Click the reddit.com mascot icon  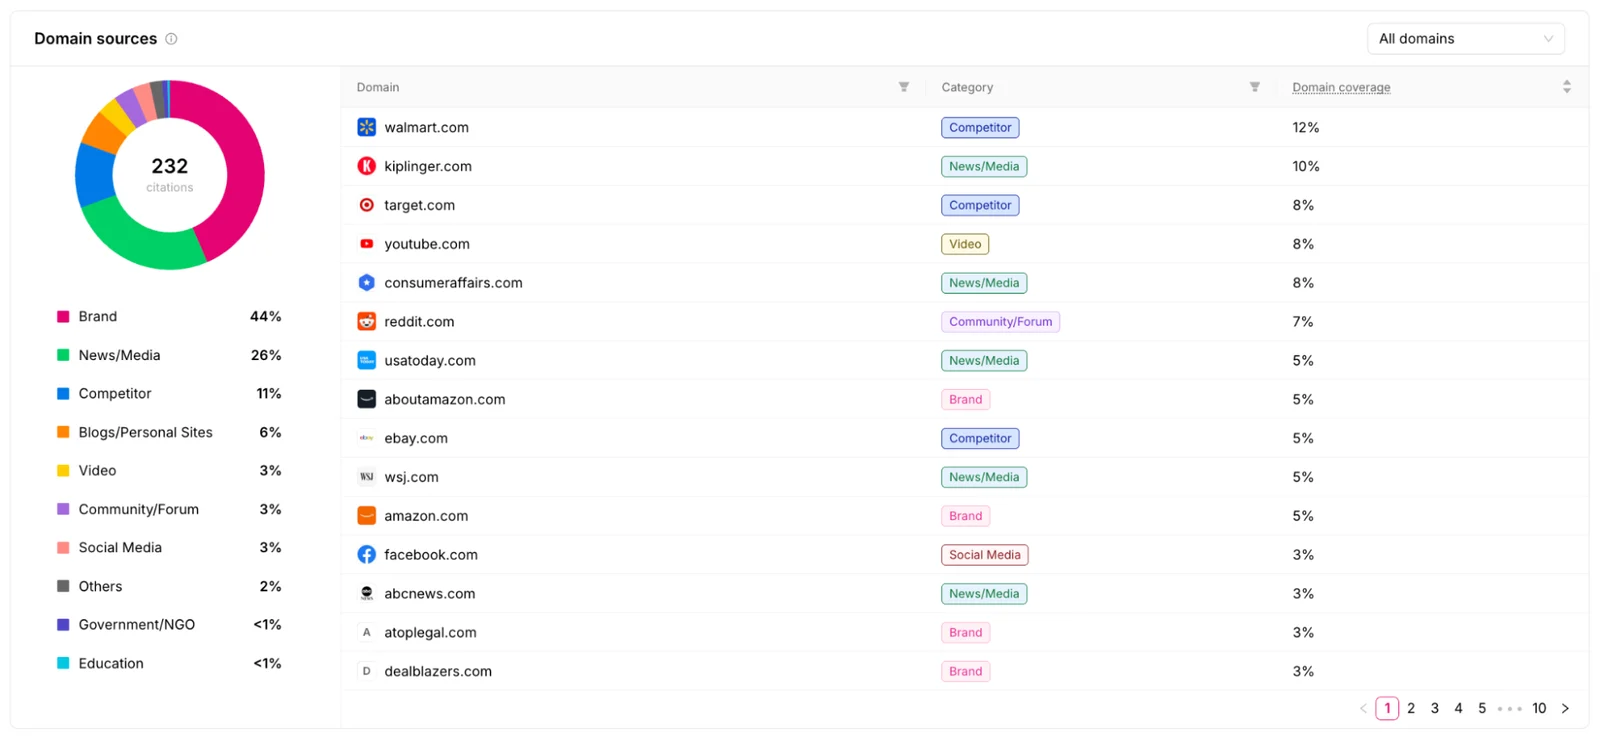(x=367, y=321)
